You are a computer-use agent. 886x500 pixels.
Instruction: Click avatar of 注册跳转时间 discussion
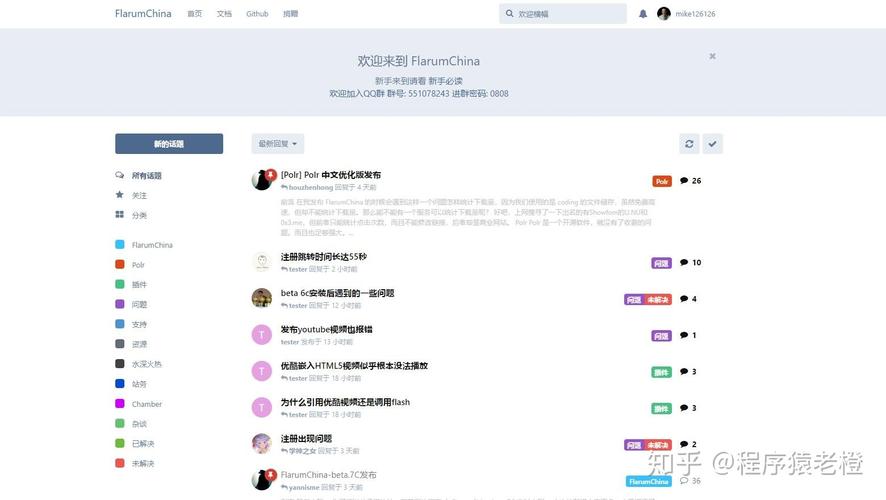point(262,262)
